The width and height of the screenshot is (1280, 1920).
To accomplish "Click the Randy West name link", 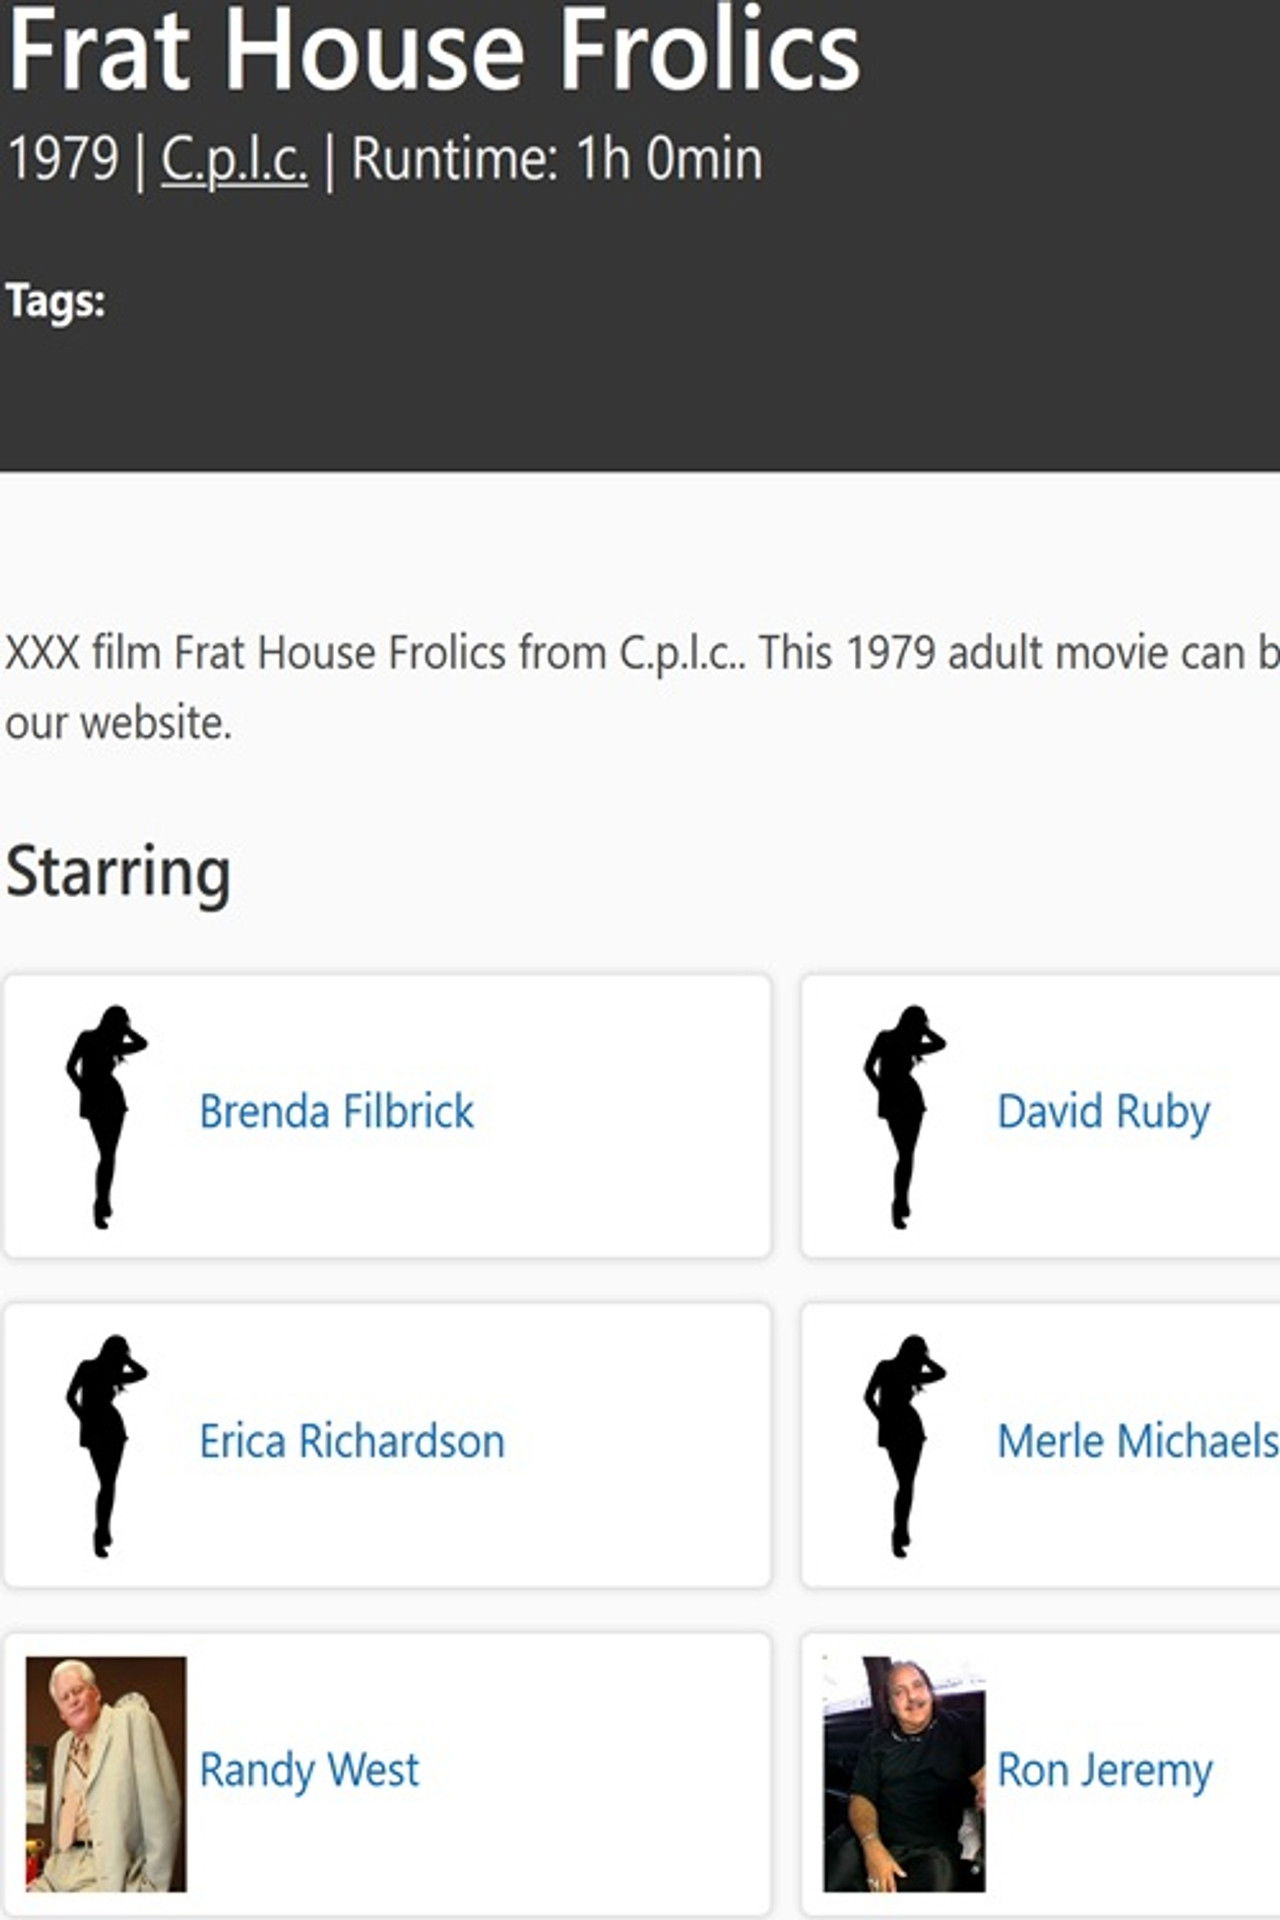I will 309,1770.
